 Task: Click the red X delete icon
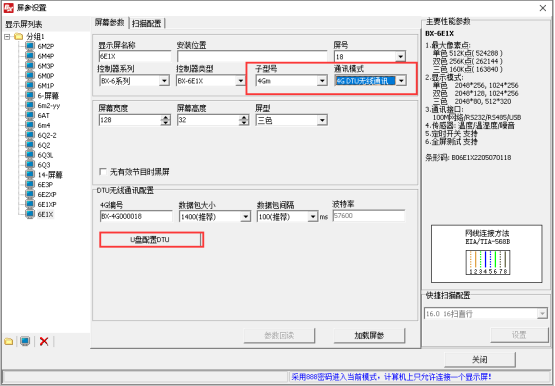44,341
